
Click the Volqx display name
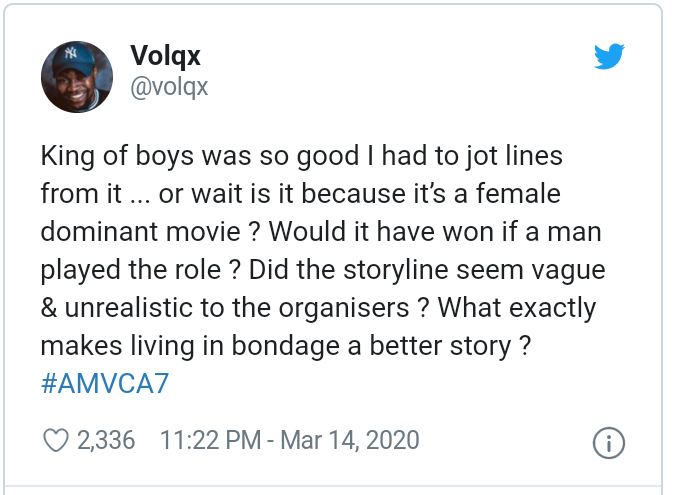pos(166,56)
